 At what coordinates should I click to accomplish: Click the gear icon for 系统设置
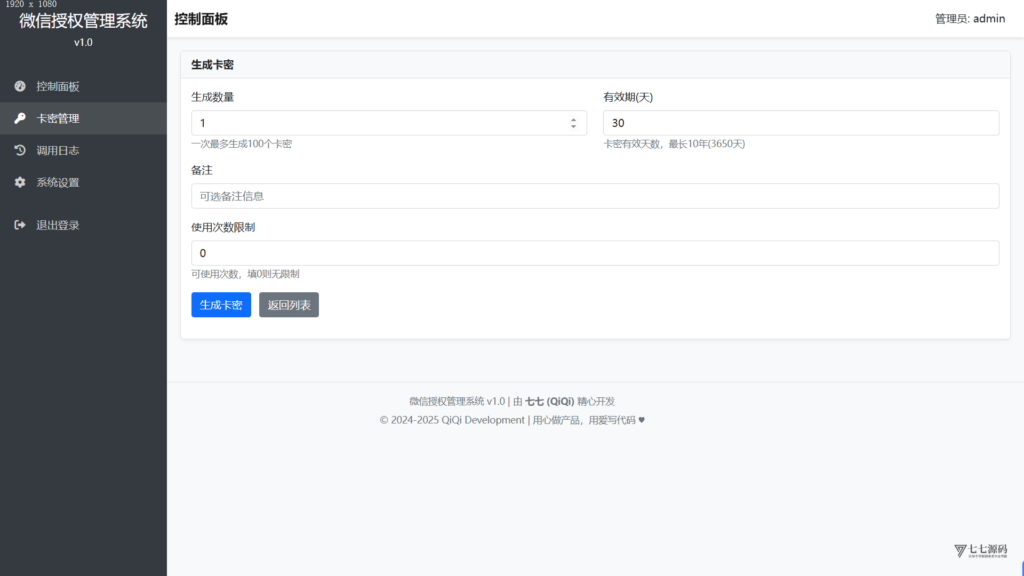coord(20,182)
